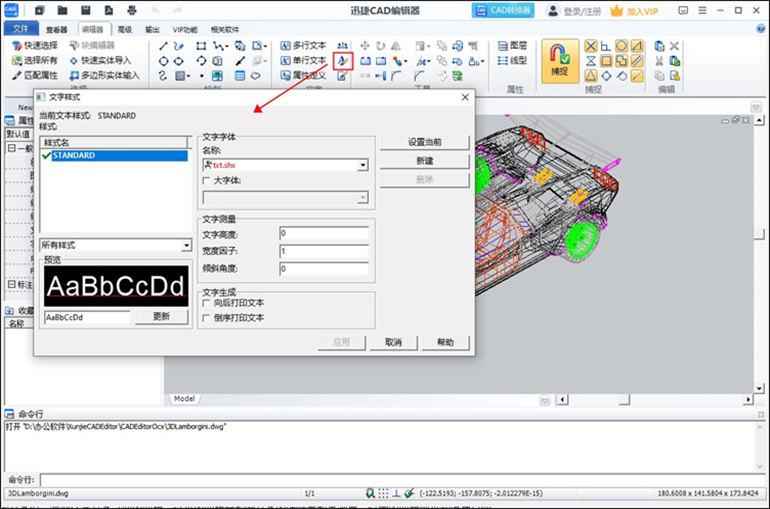Click the 设置当前 set current button
Image resolution: width=770 pixels, height=509 pixels.
(x=425, y=142)
